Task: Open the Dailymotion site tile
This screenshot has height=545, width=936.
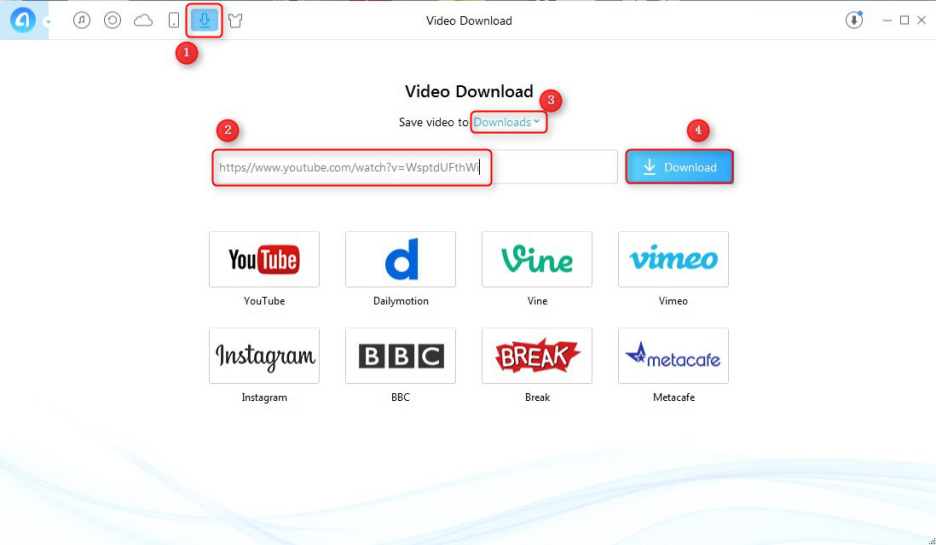Action: [401, 259]
